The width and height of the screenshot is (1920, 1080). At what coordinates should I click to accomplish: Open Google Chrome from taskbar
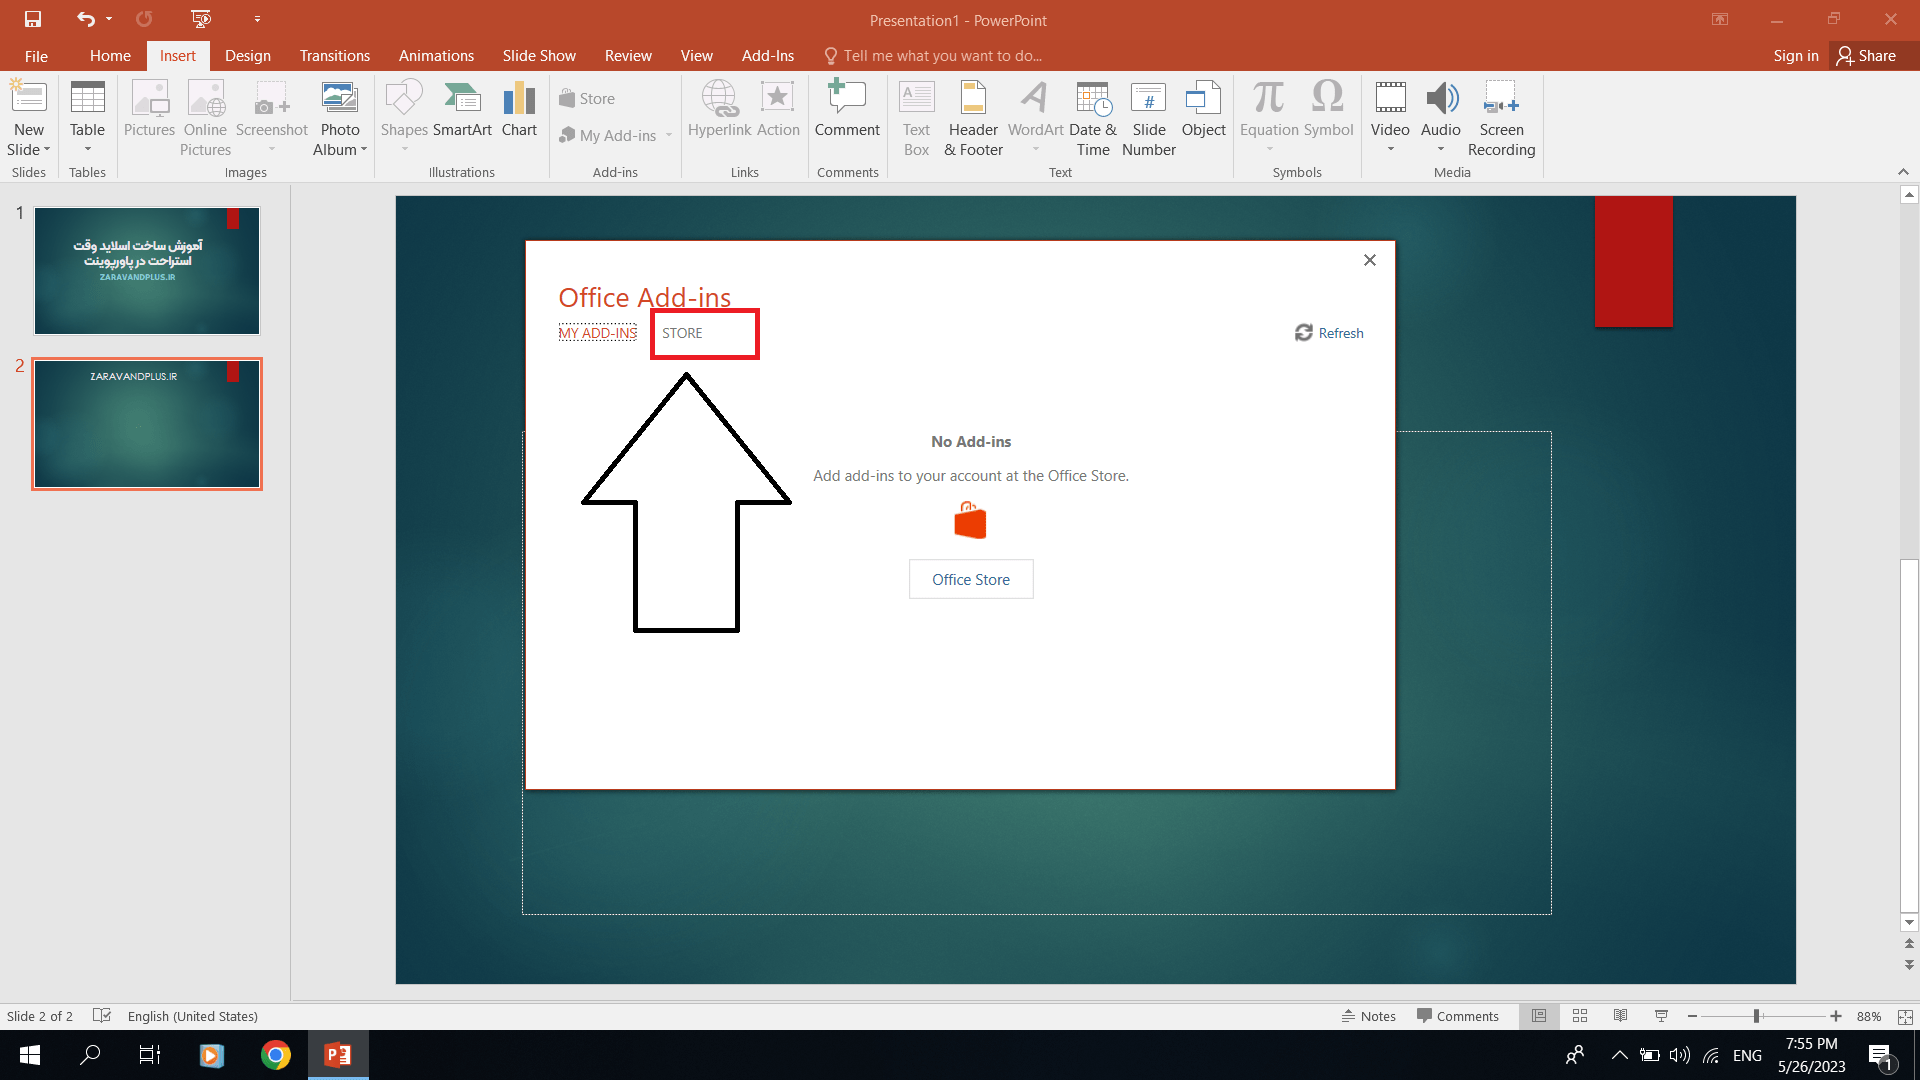(276, 1055)
